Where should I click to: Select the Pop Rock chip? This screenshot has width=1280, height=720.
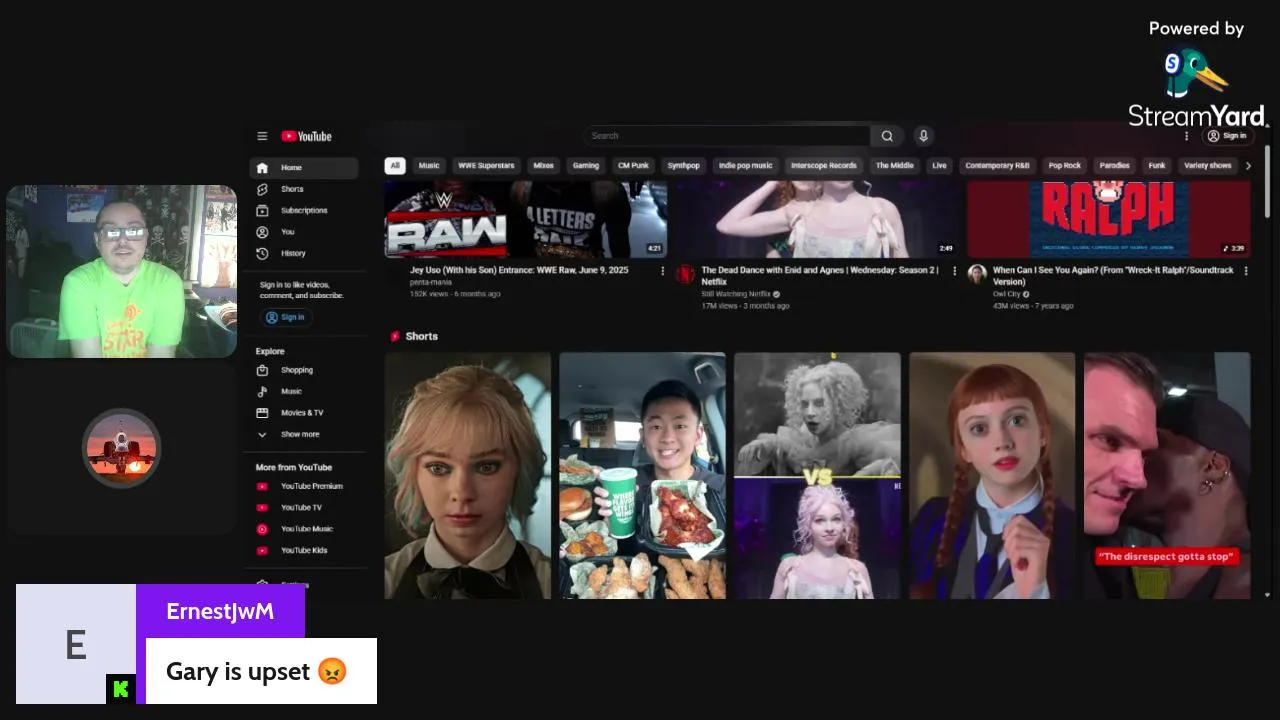click(1065, 165)
